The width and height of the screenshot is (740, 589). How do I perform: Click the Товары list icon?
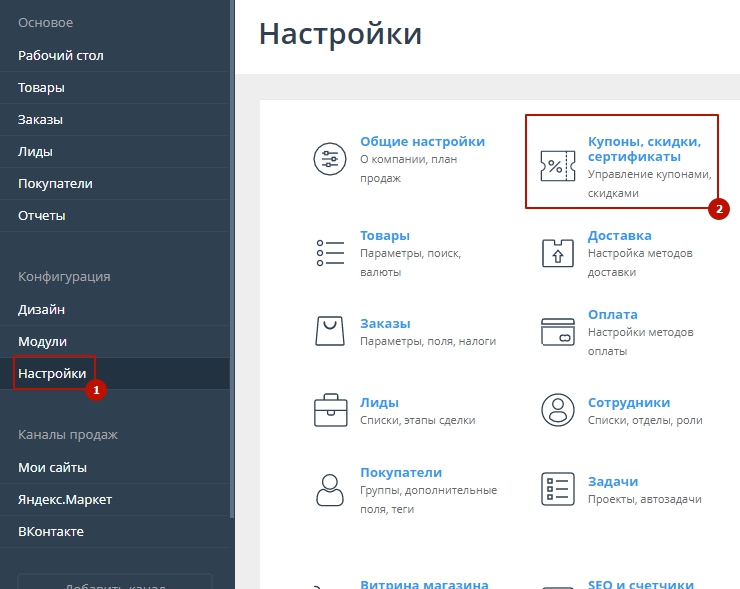click(329, 253)
